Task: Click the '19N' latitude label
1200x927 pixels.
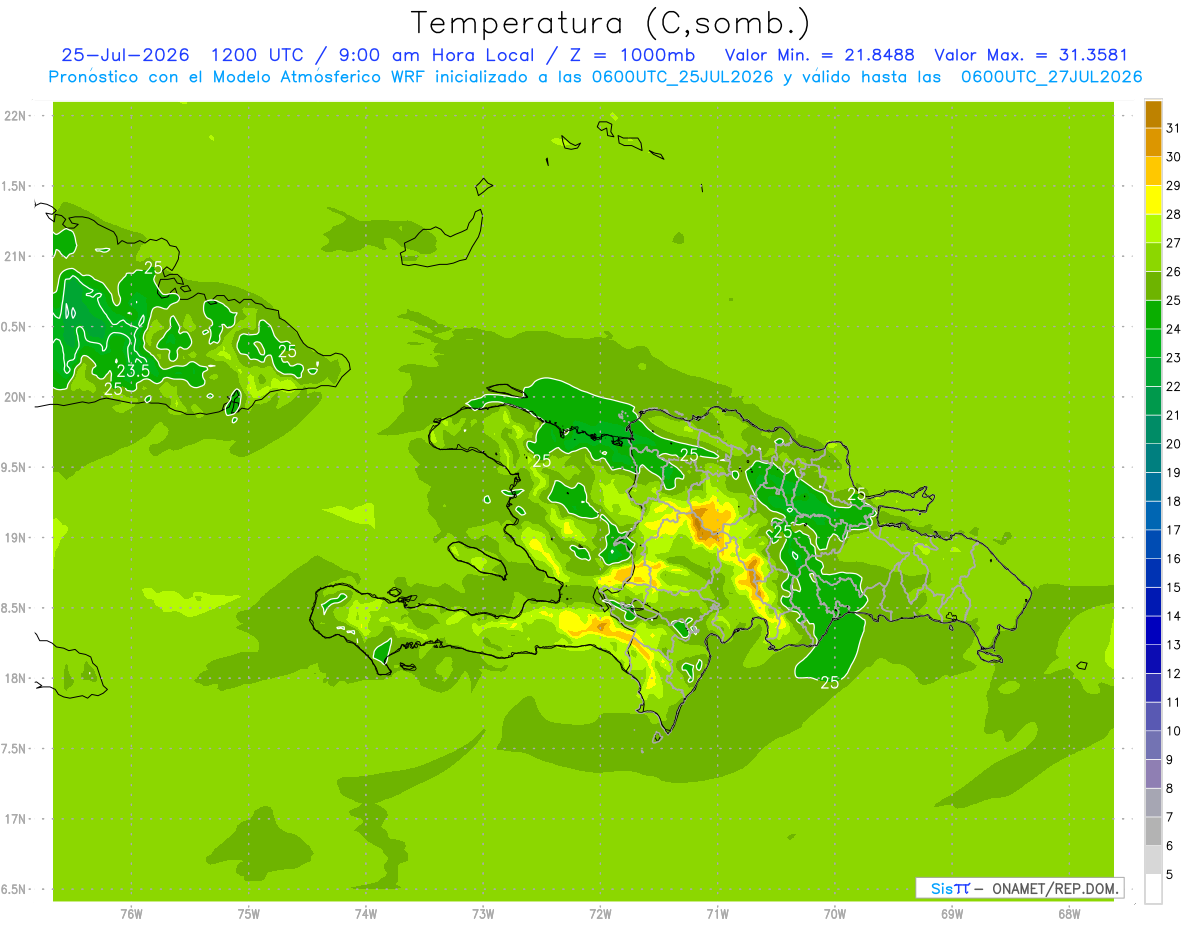Action: (15, 538)
